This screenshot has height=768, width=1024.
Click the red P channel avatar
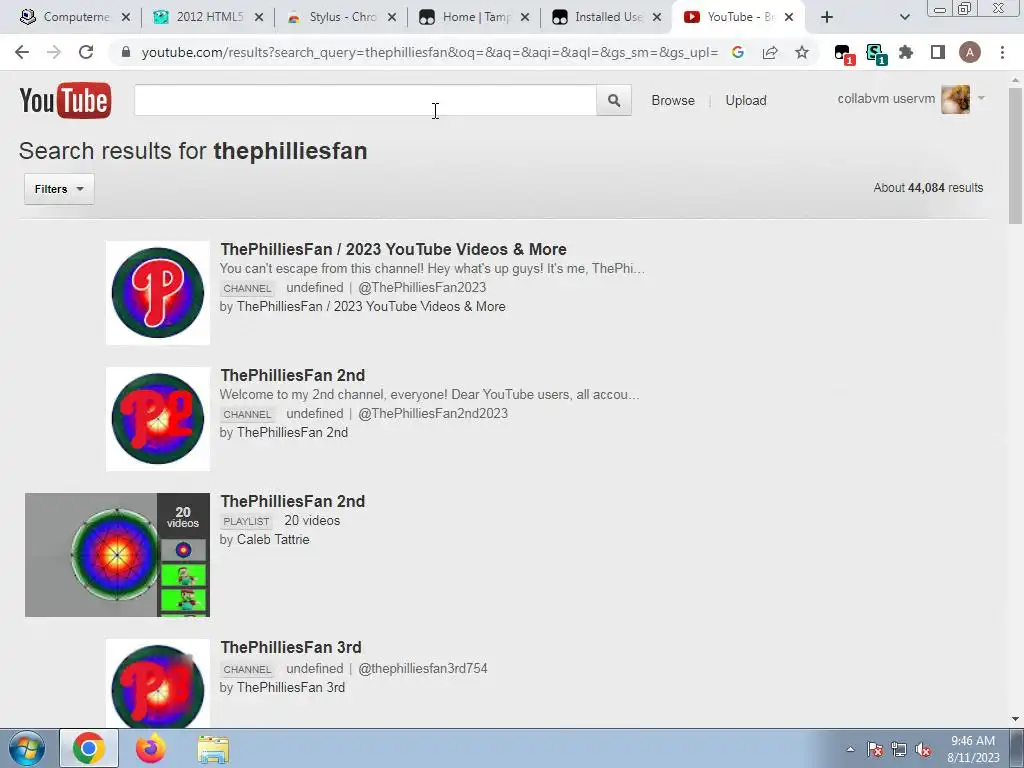click(x=158, y=293)
